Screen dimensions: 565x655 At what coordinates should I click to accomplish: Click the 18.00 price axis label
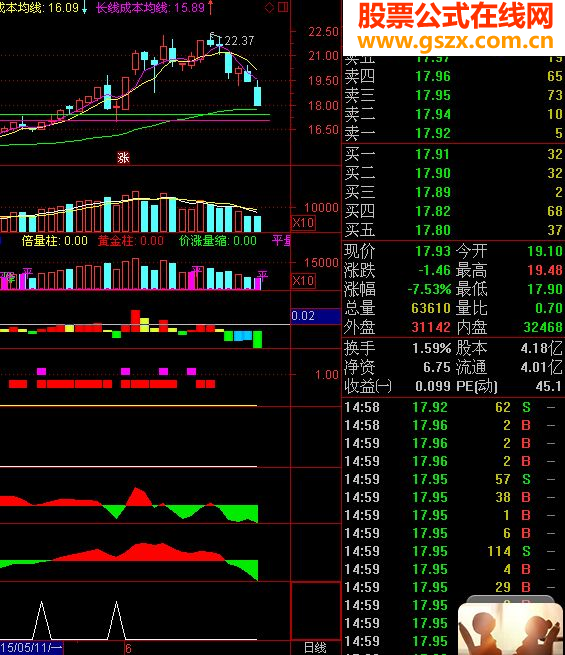point(323,105)
